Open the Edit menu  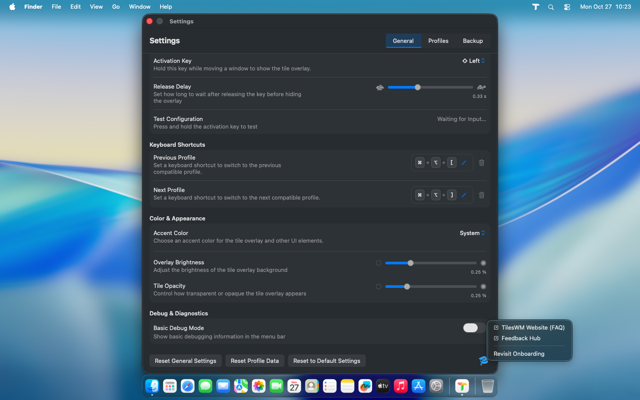point(76,7)
